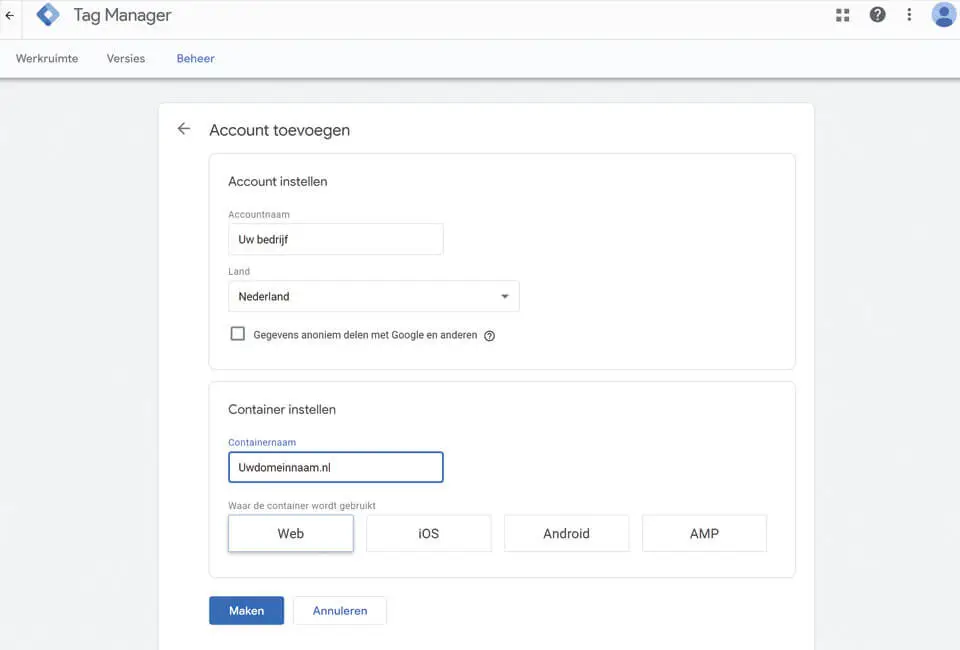Open the help question mark icon
Screen dimensions: 960x650
(x=877, y=15)
